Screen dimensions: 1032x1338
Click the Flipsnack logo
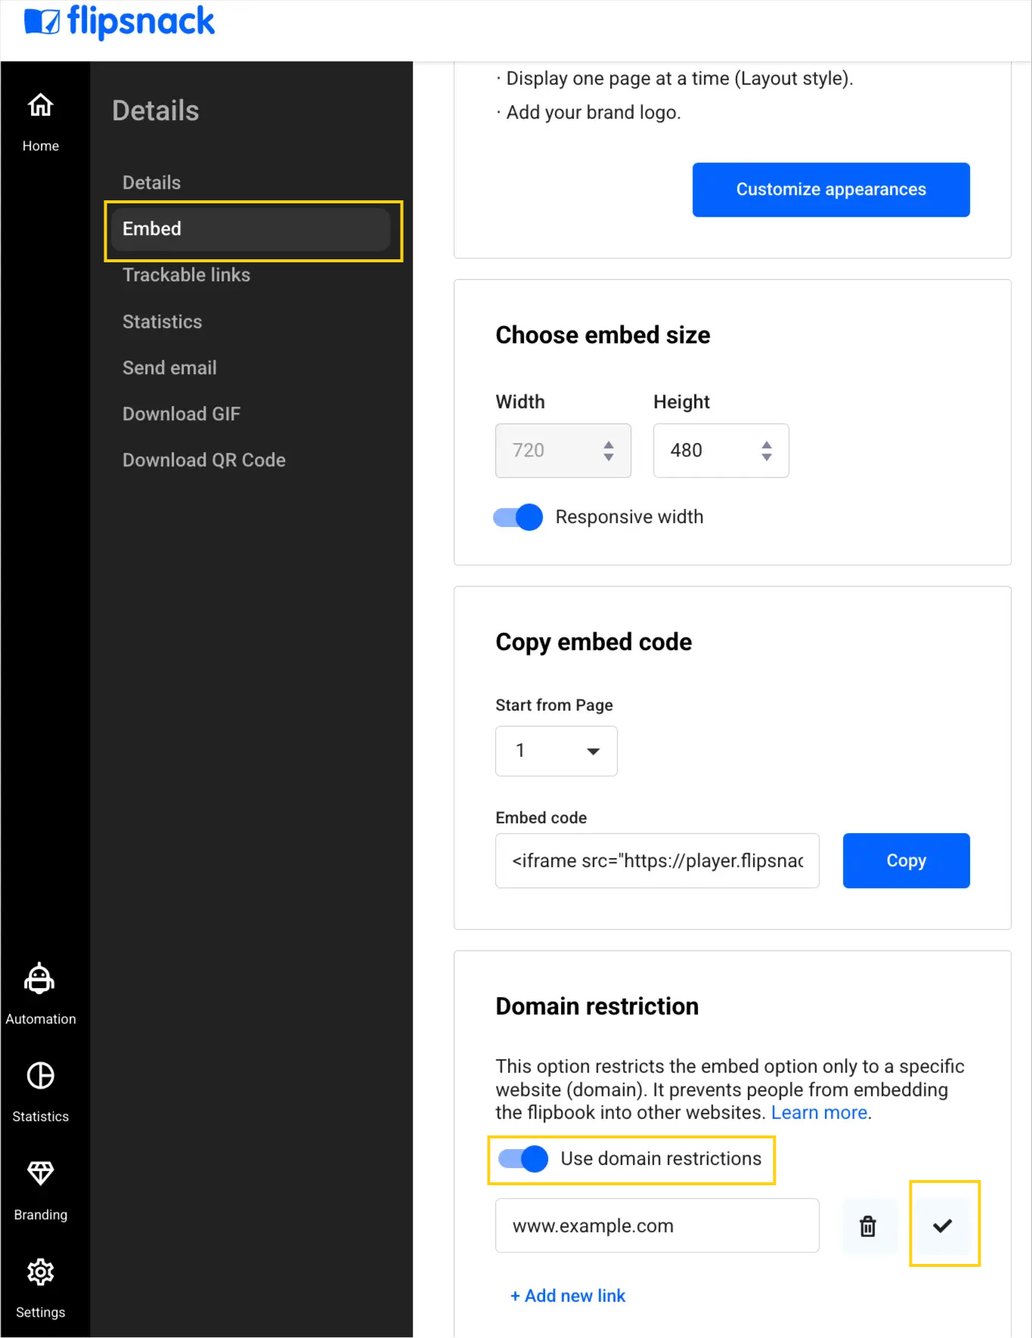tap(118, 22)
